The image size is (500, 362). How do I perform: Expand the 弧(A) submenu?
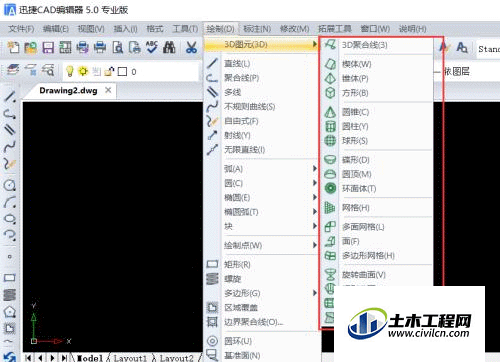[261, 169]
